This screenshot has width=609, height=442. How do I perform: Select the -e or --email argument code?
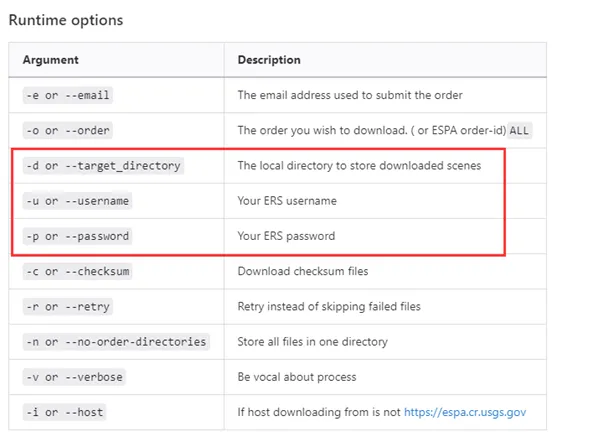tap(66, 95)
